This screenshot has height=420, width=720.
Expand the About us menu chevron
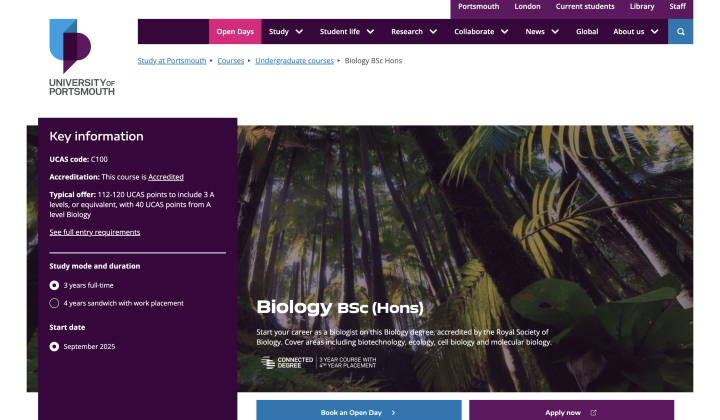[x=655, y=32]
